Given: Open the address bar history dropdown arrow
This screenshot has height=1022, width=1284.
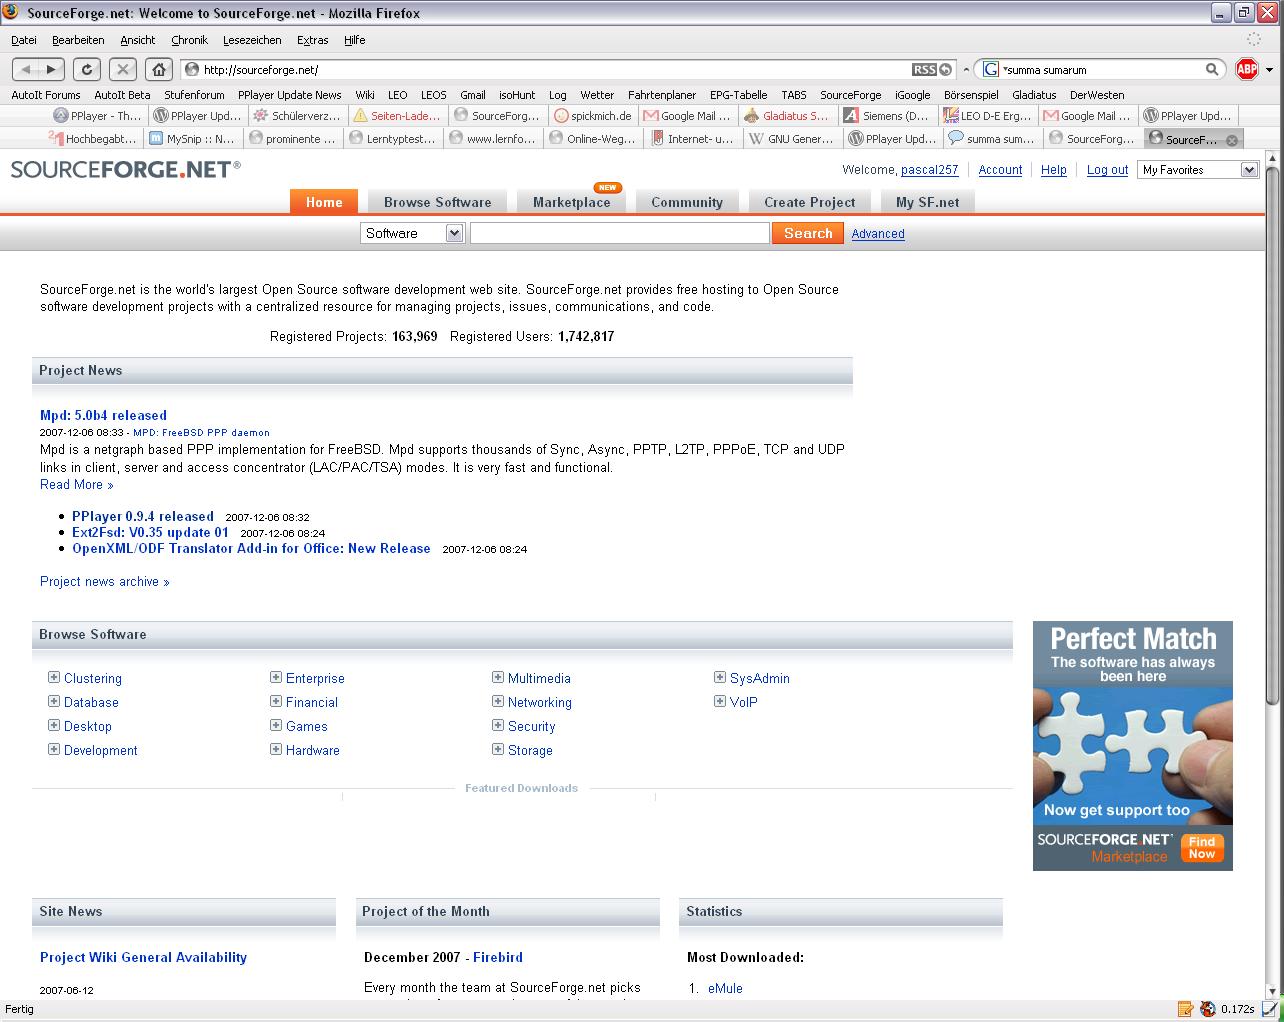Looking at the screenshot, I should [966, 69].
